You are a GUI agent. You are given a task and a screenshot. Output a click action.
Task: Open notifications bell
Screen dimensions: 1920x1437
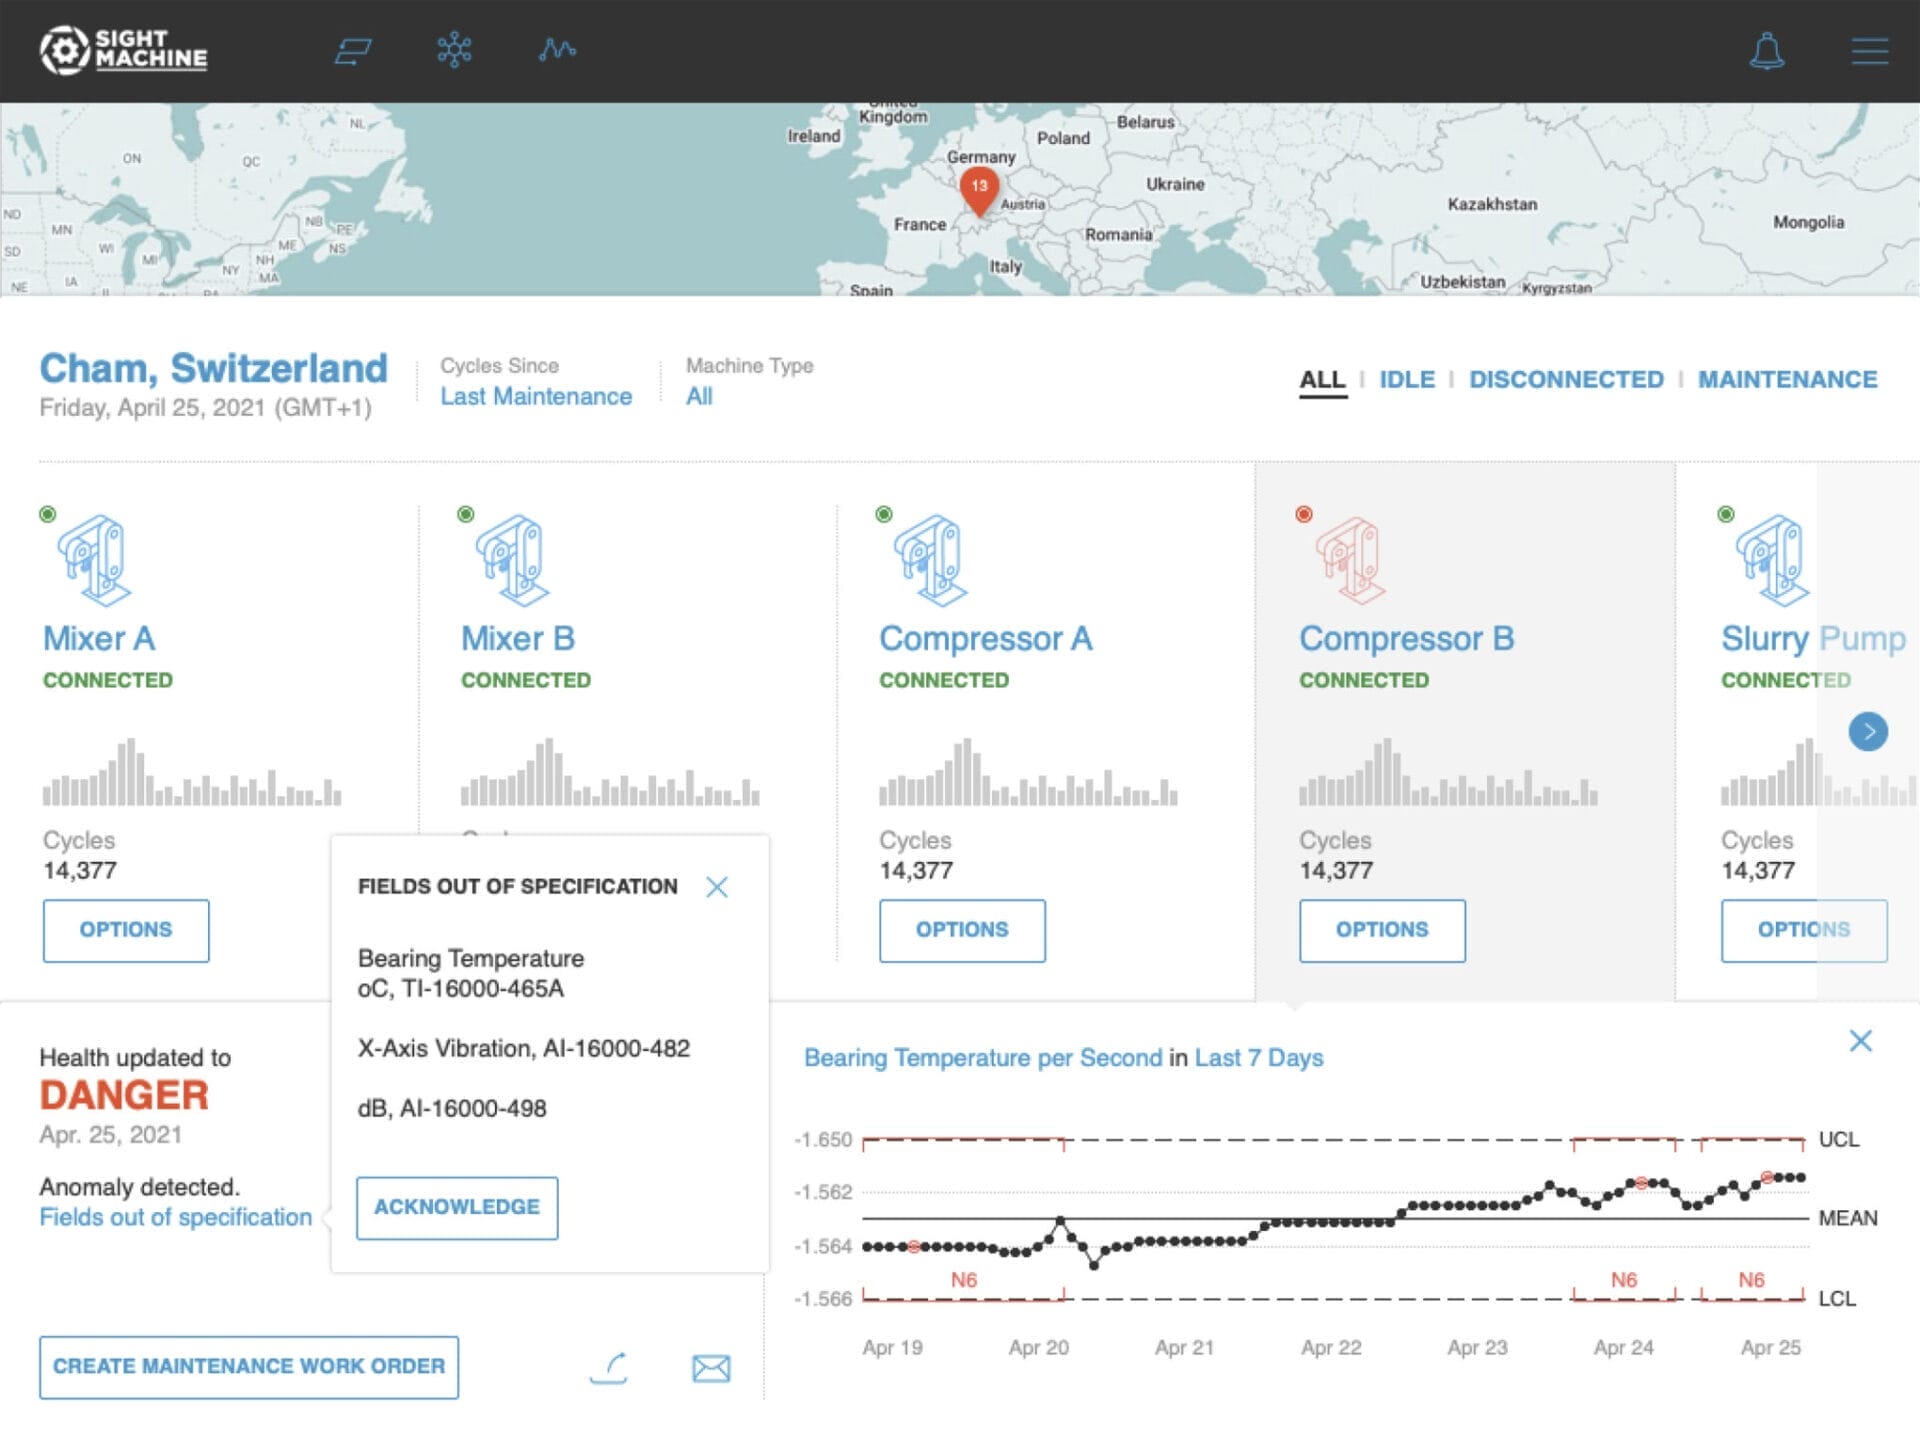[1767, 51]
